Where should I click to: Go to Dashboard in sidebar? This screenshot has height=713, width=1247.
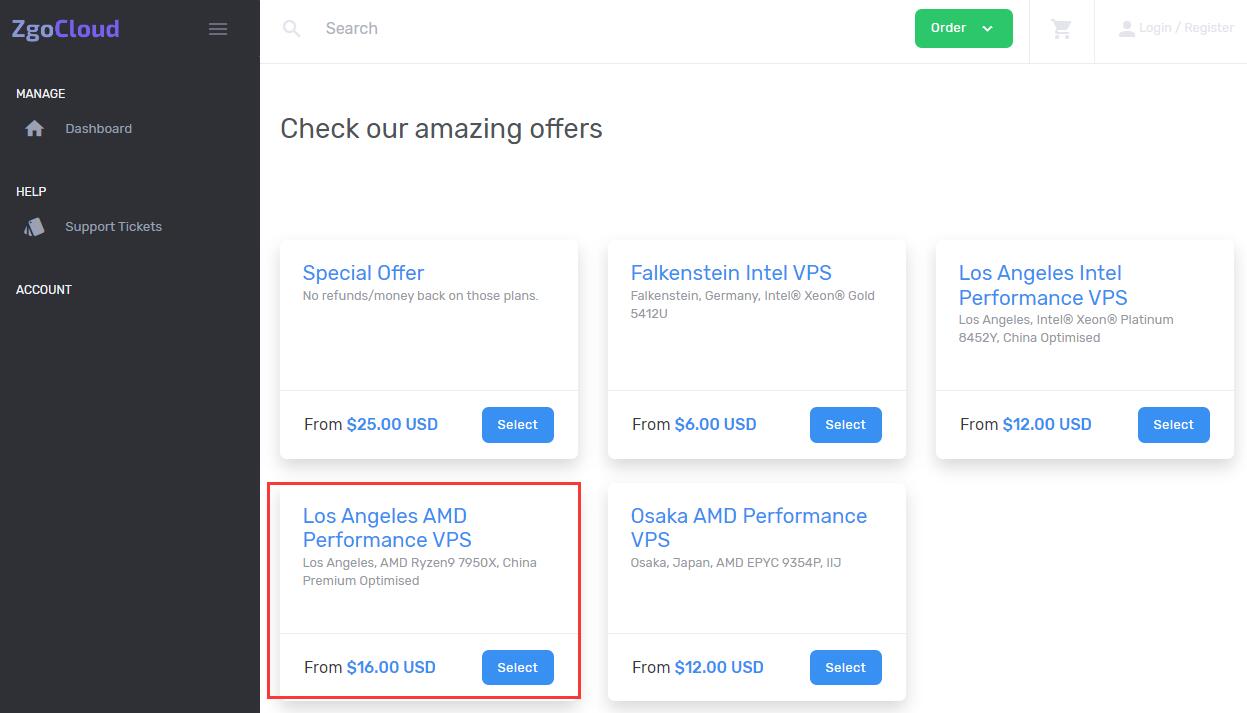[x=98, y=128]
